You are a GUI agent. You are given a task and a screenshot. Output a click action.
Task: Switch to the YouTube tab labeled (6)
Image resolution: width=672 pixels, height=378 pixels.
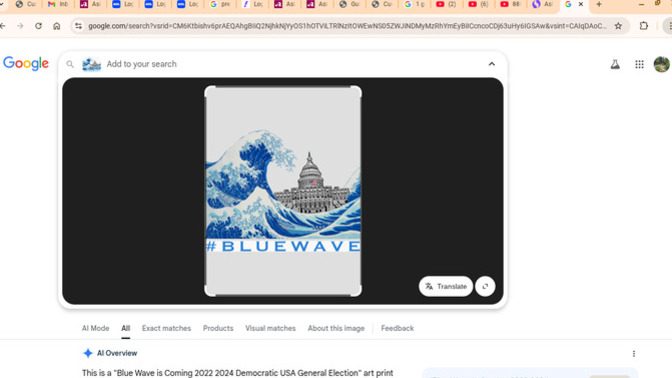point(478,4)
